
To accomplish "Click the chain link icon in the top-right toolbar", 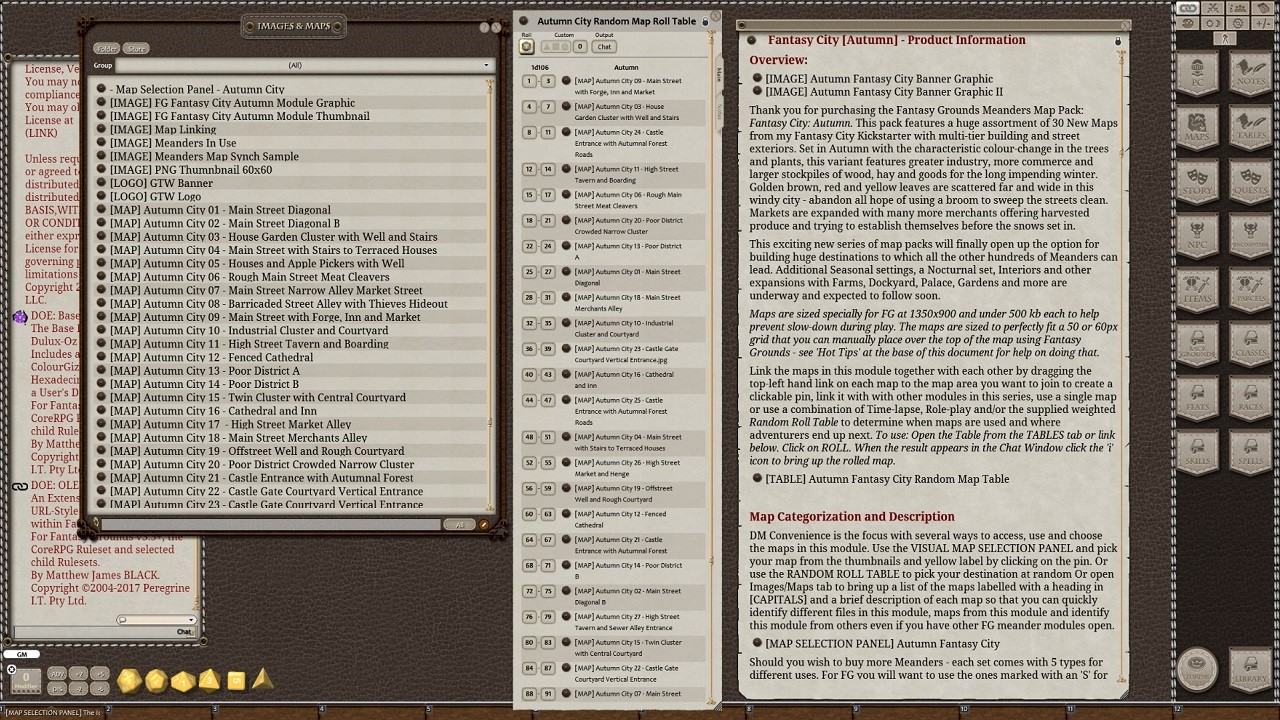I will (1187, 8).
